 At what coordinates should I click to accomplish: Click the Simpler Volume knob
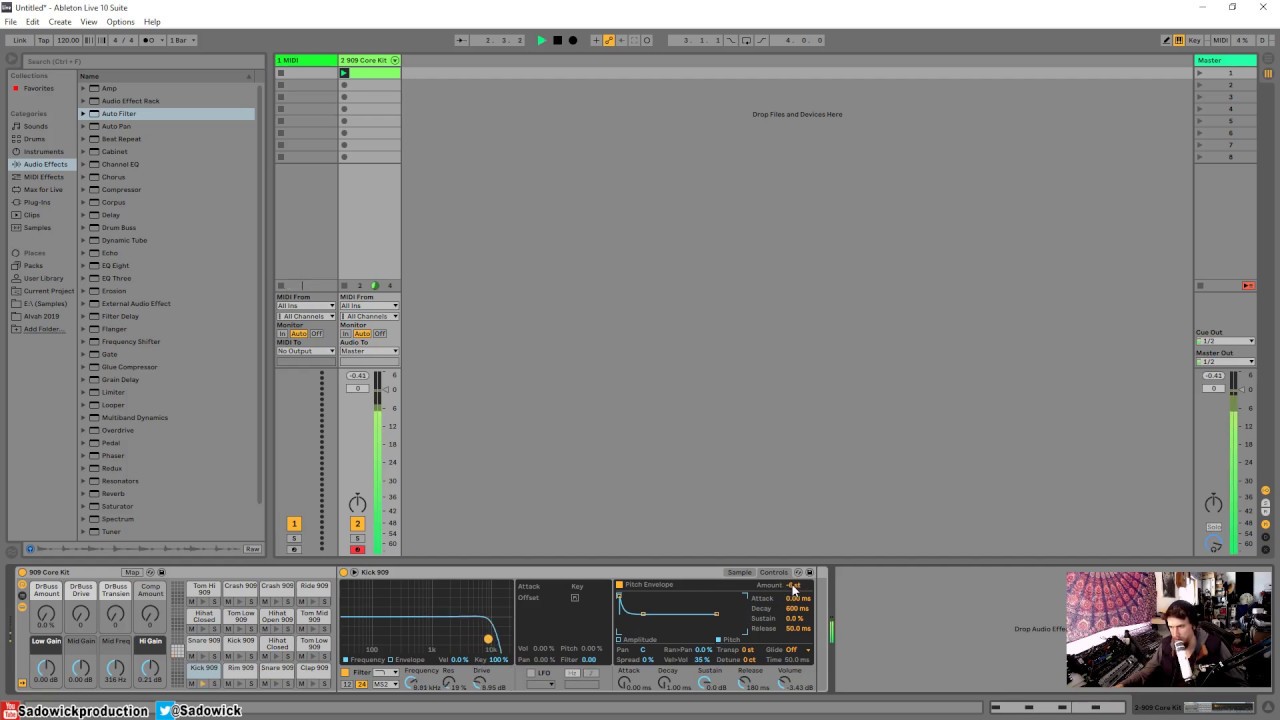click(x=785, y=683)
